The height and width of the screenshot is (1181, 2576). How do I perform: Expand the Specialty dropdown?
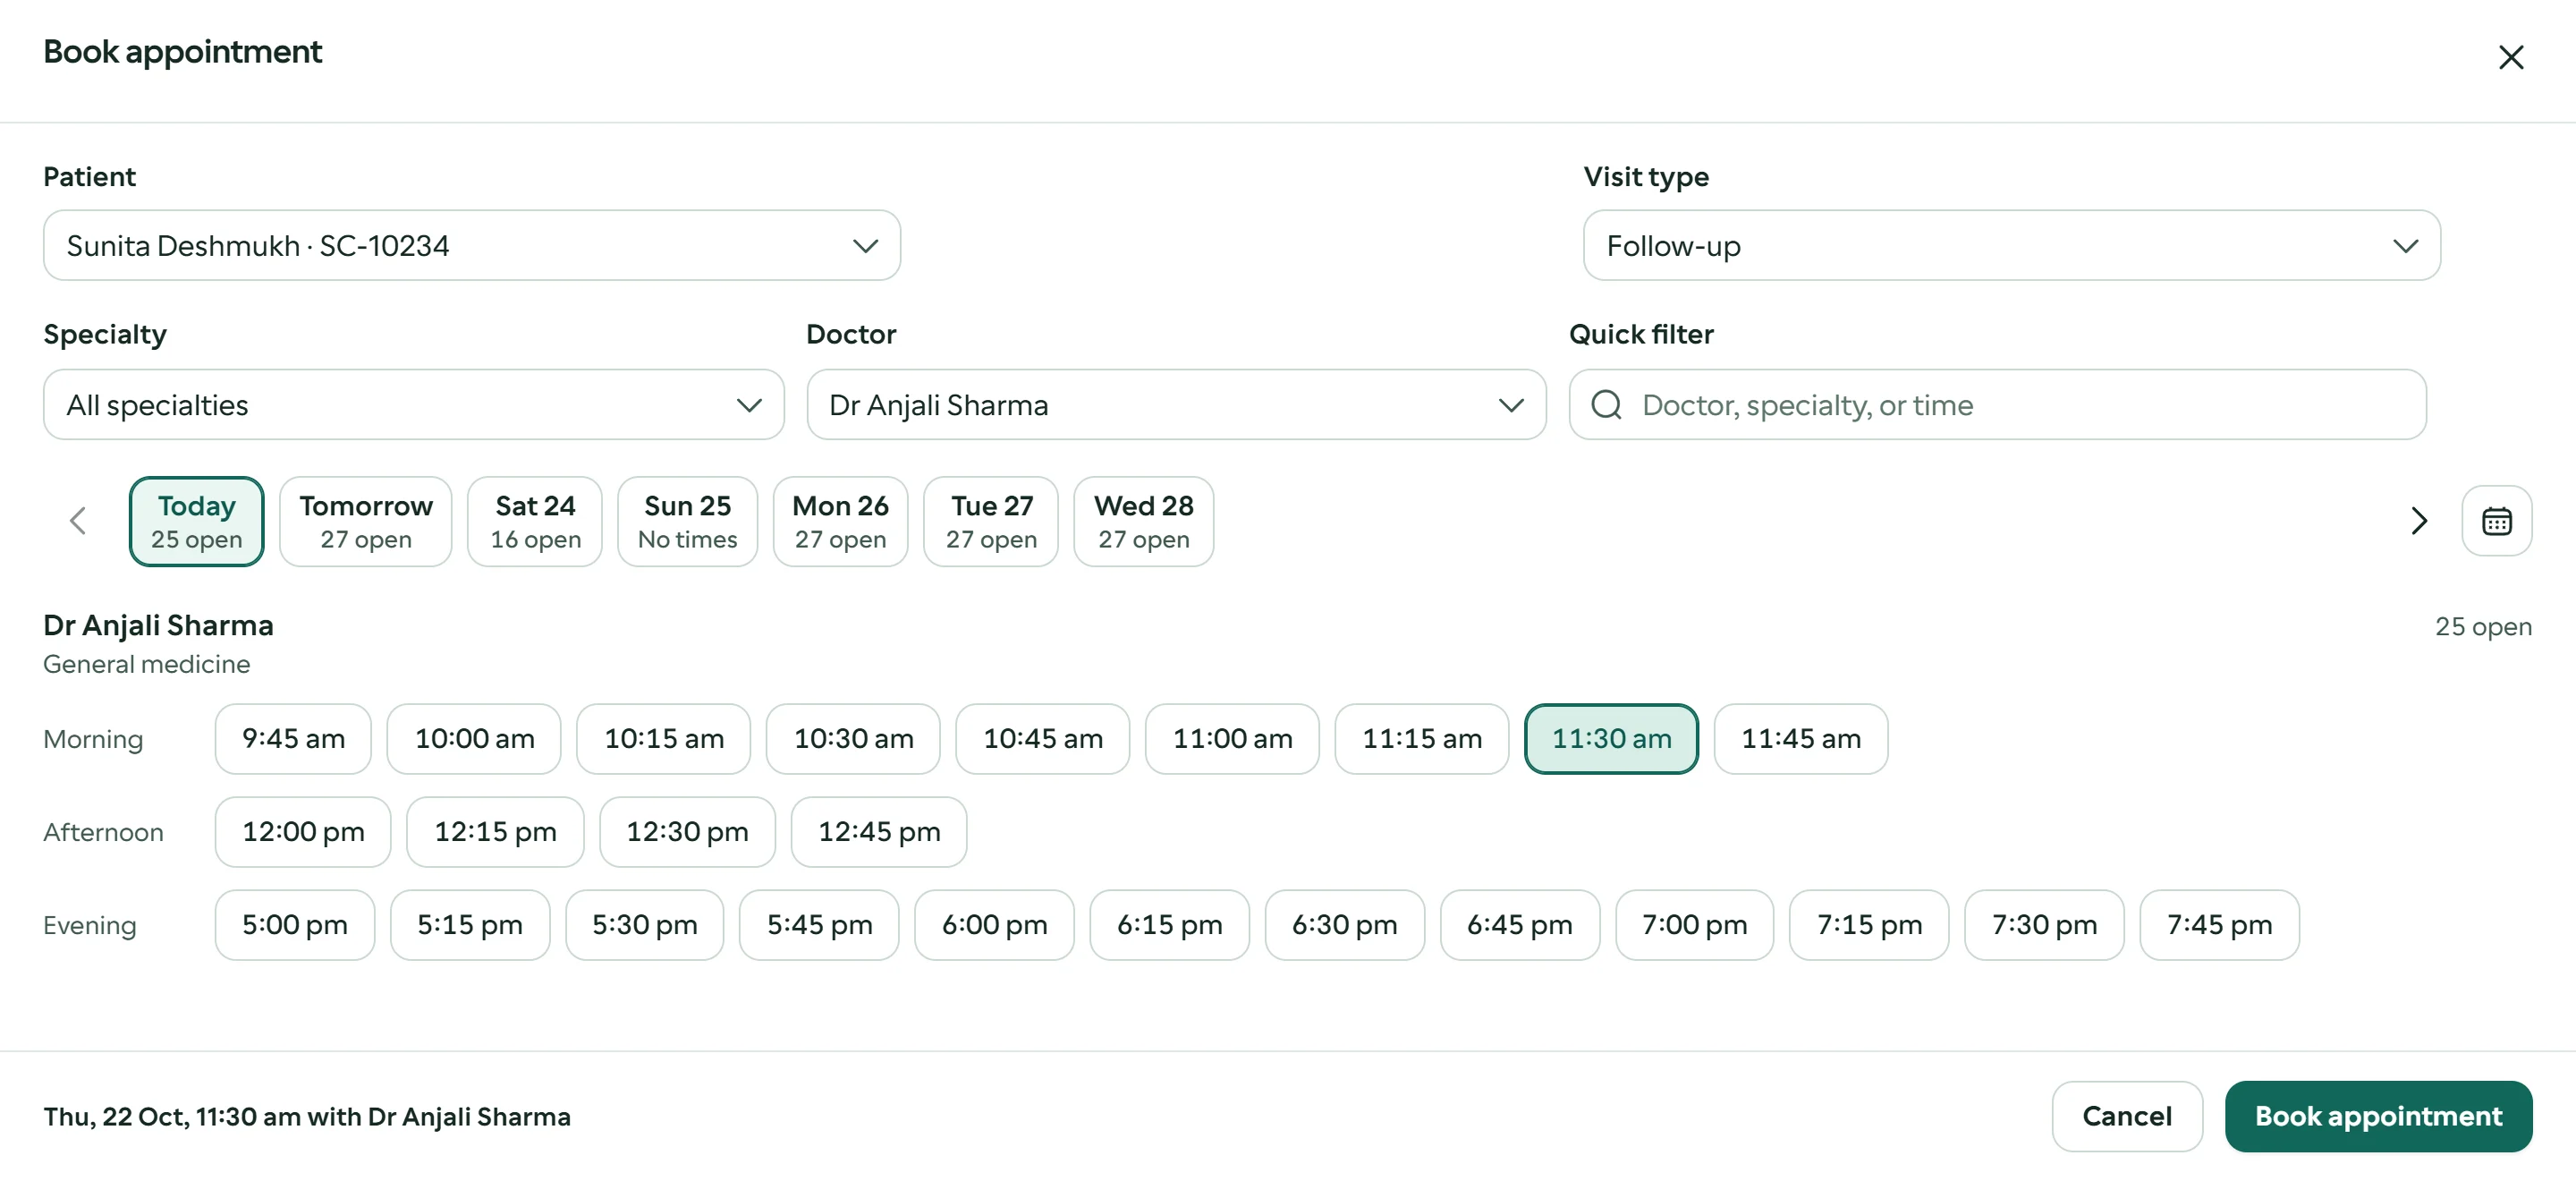click(x=414, y=405)
